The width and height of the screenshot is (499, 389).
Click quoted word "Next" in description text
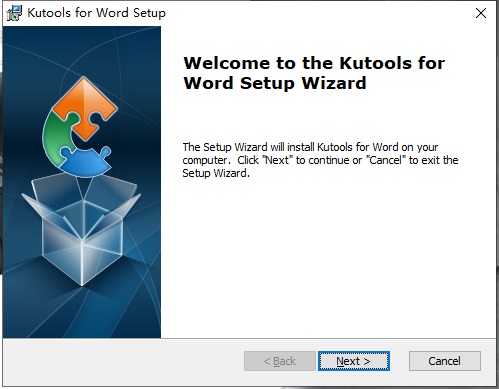tap(277, 160)
